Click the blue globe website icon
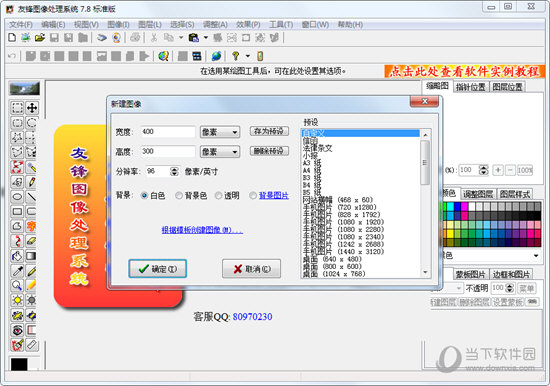The width and height of the screenshot is (550, 386). coord(216,56)
